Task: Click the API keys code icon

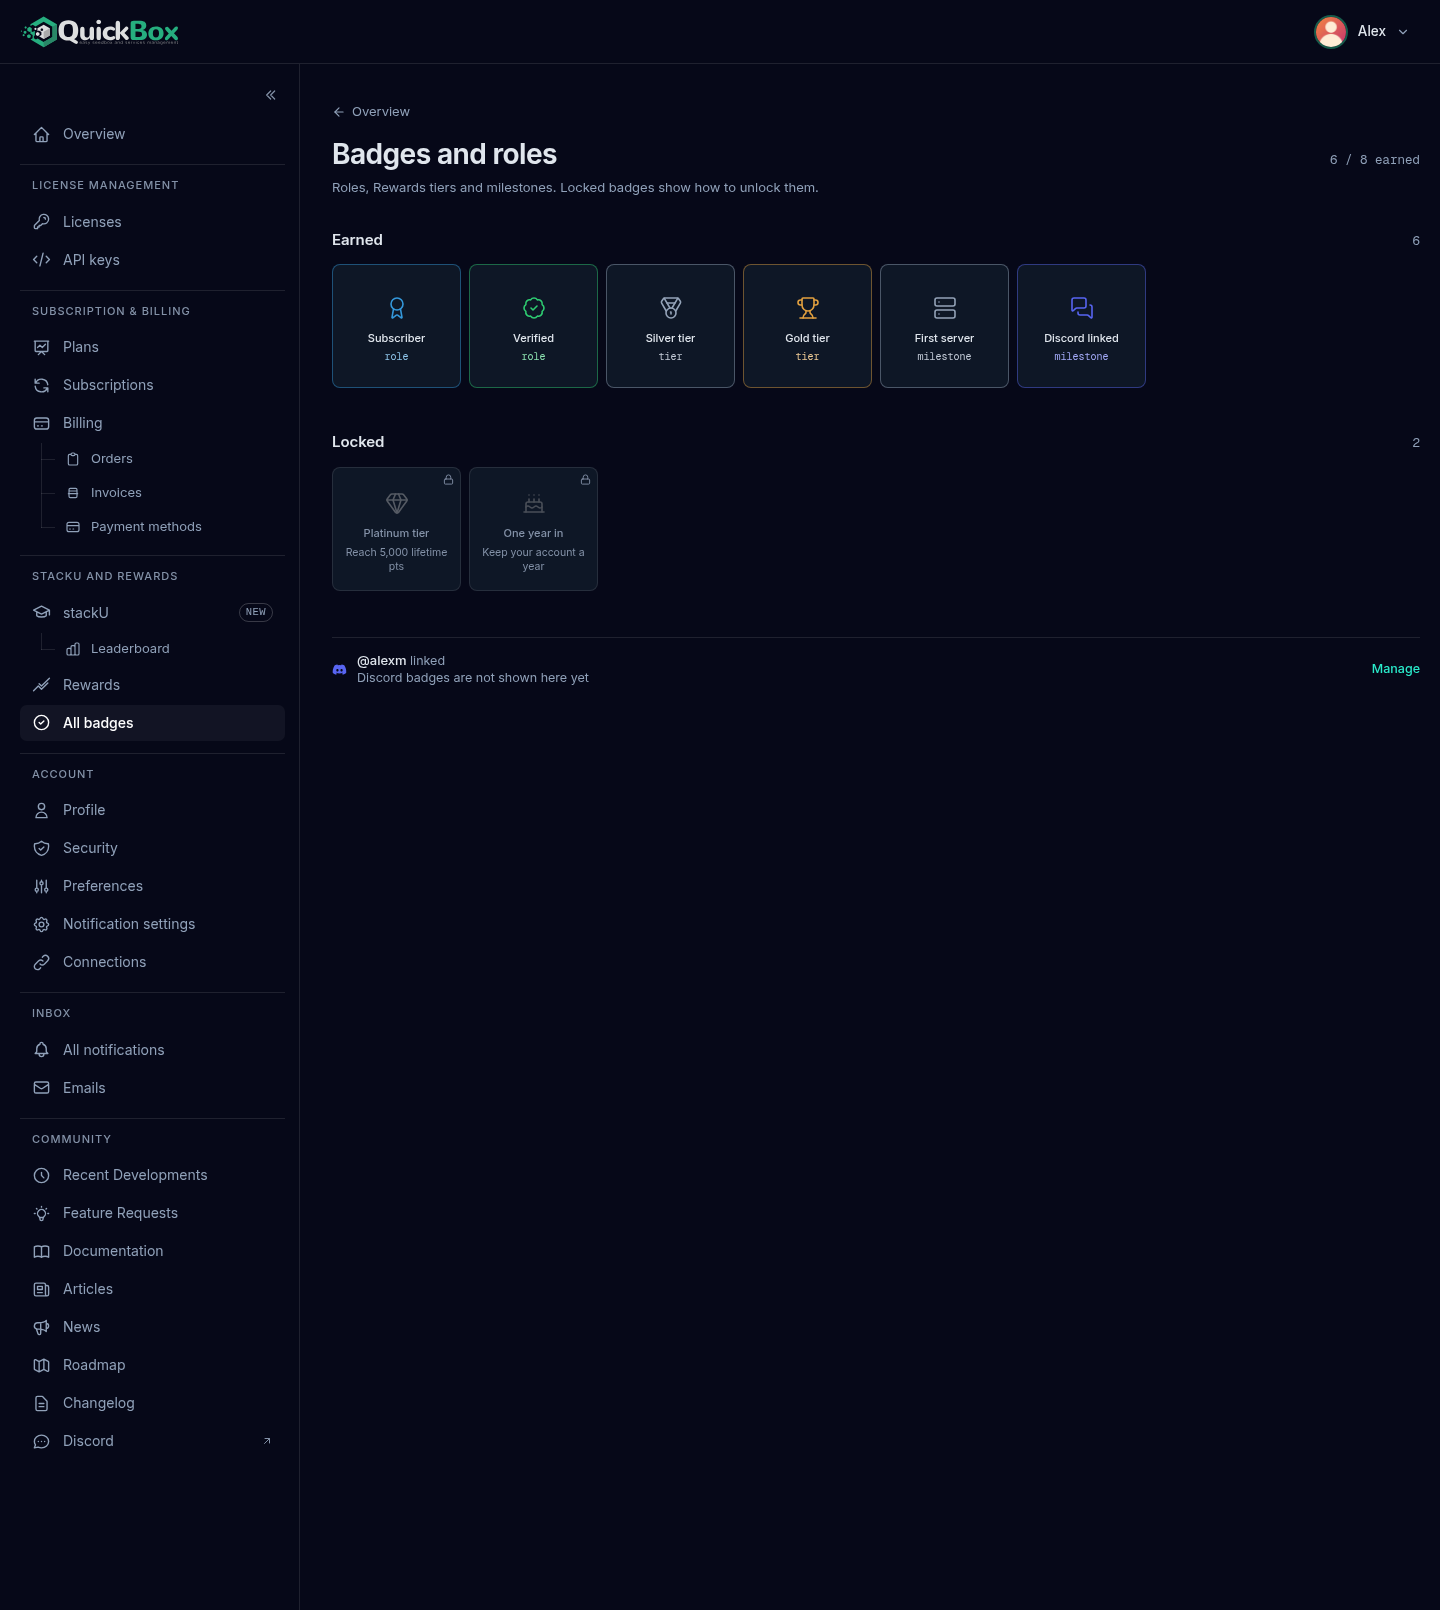Action: [x=42, y=260]
